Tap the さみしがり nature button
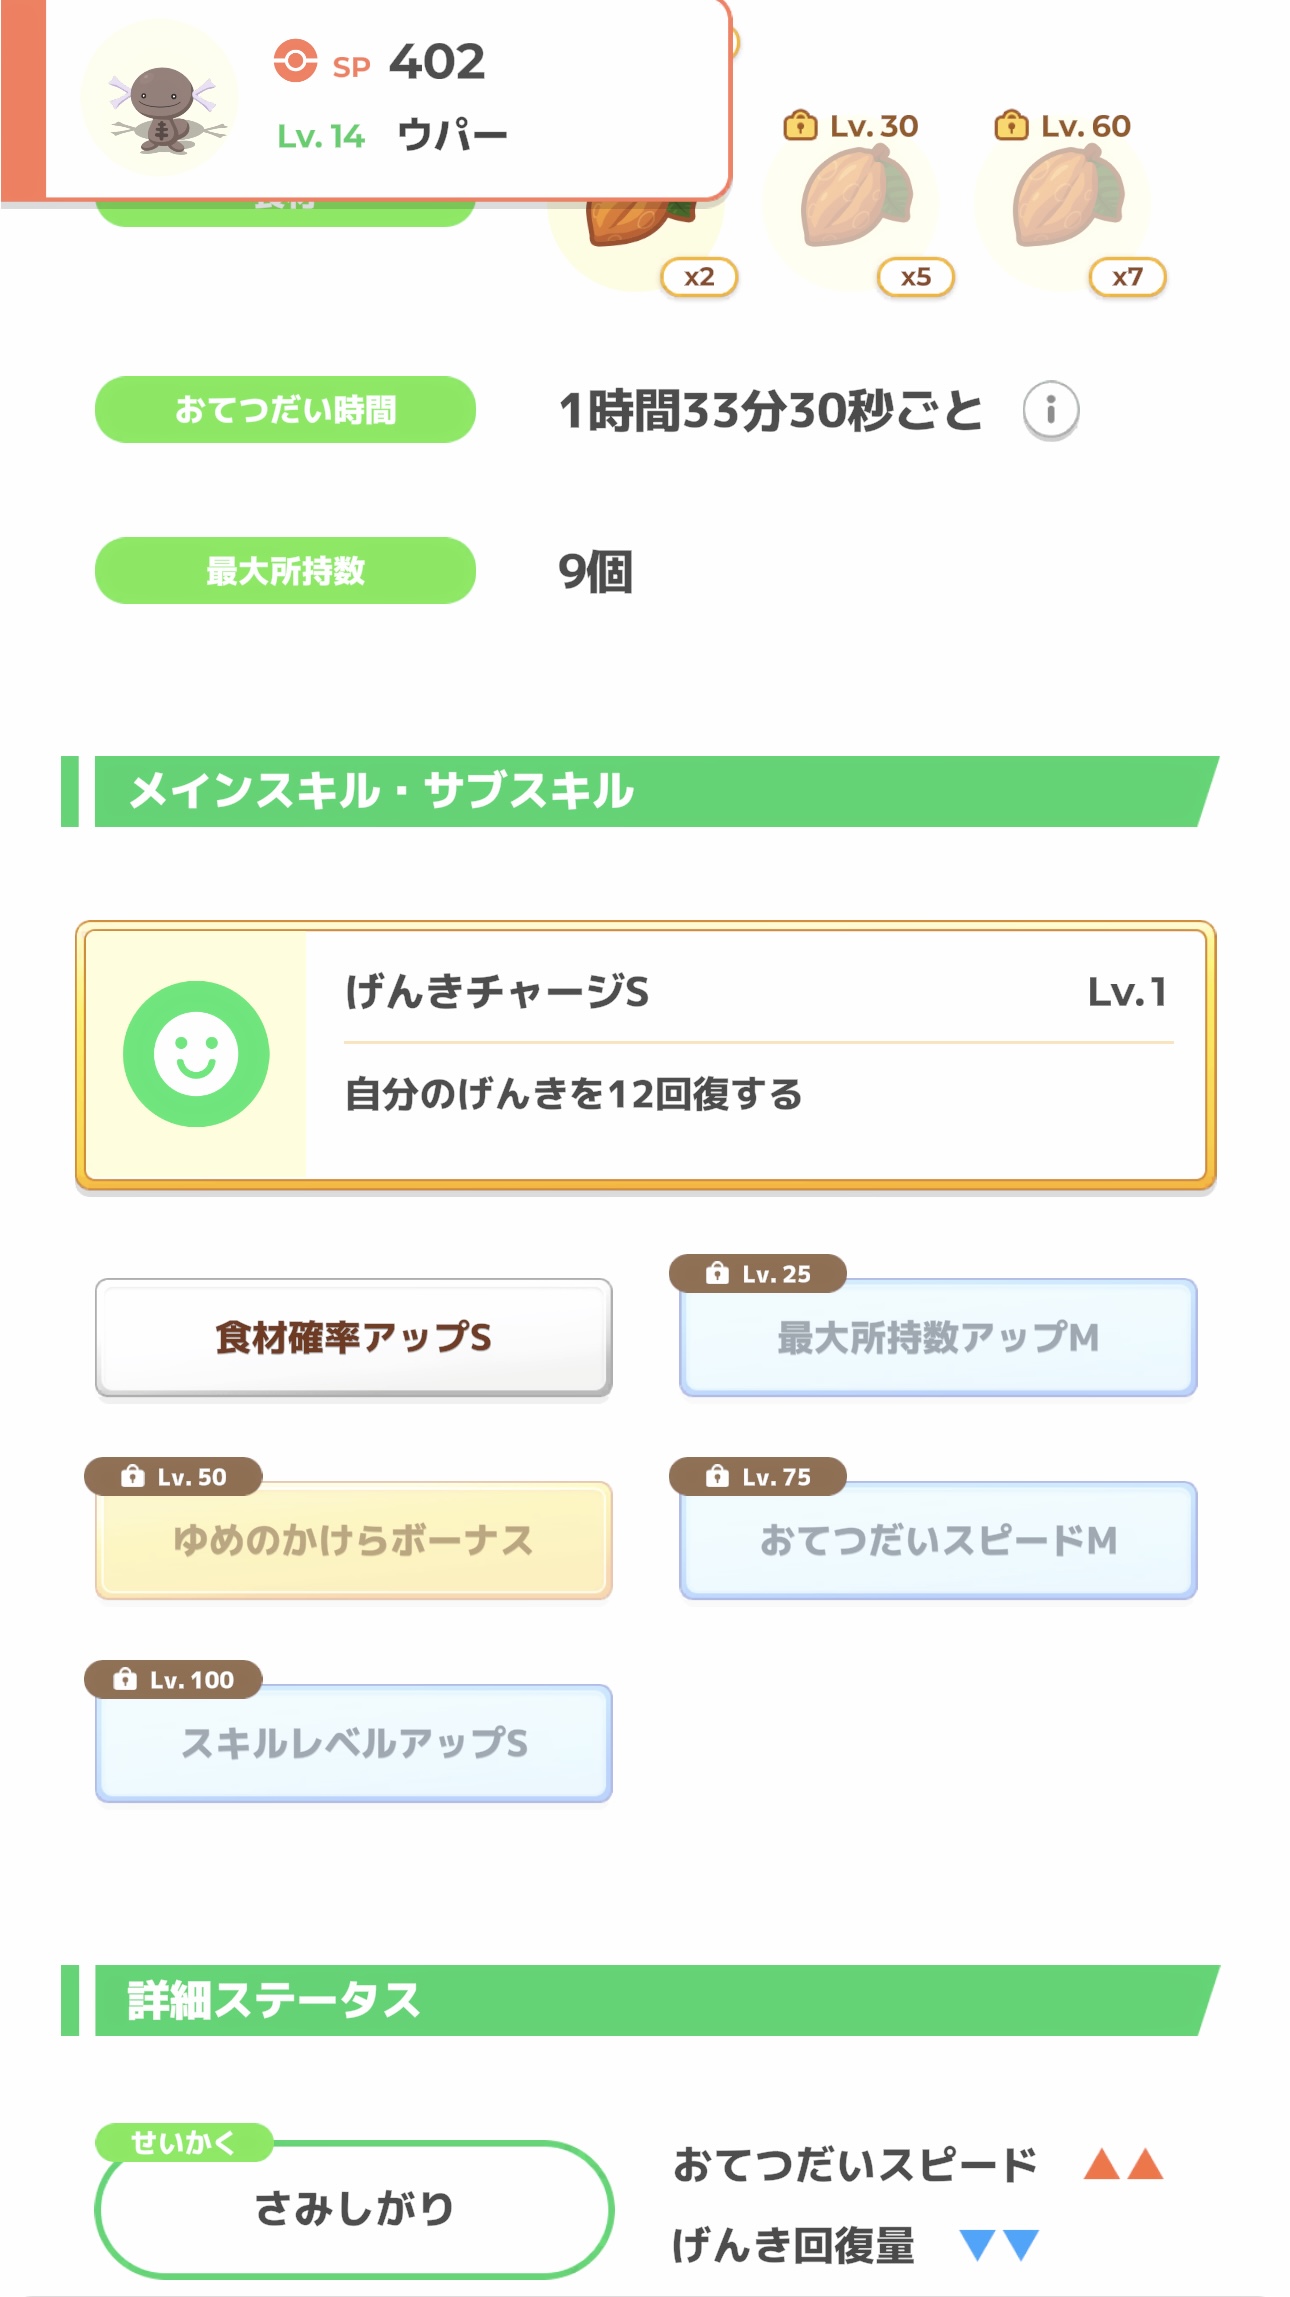Screen dimensions: 1290x2297 tap(354, 2208)
